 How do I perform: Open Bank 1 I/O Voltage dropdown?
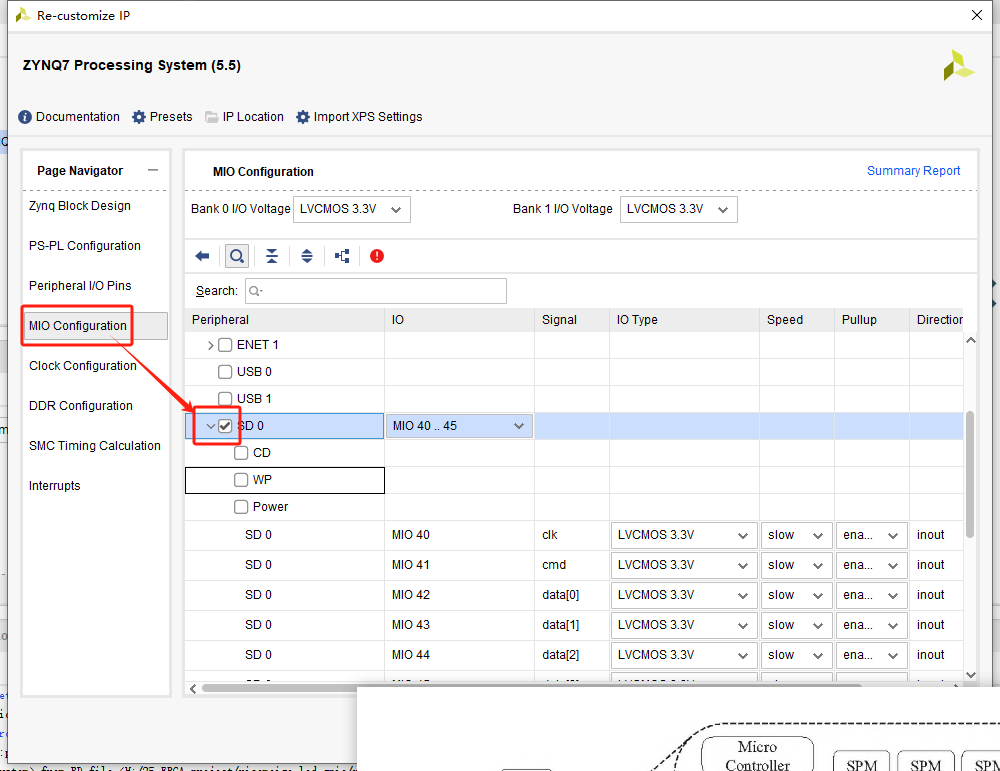coord(679,209)
